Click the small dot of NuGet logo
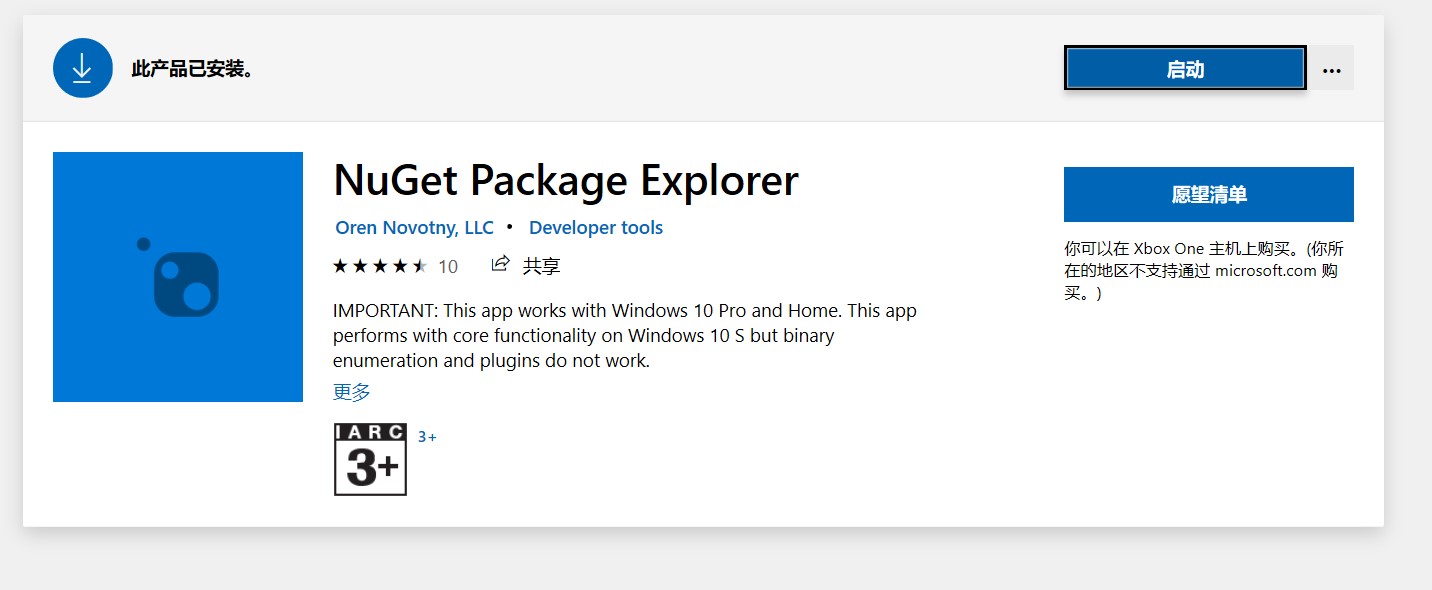1432x590 pixels. (x=143, y=244)
